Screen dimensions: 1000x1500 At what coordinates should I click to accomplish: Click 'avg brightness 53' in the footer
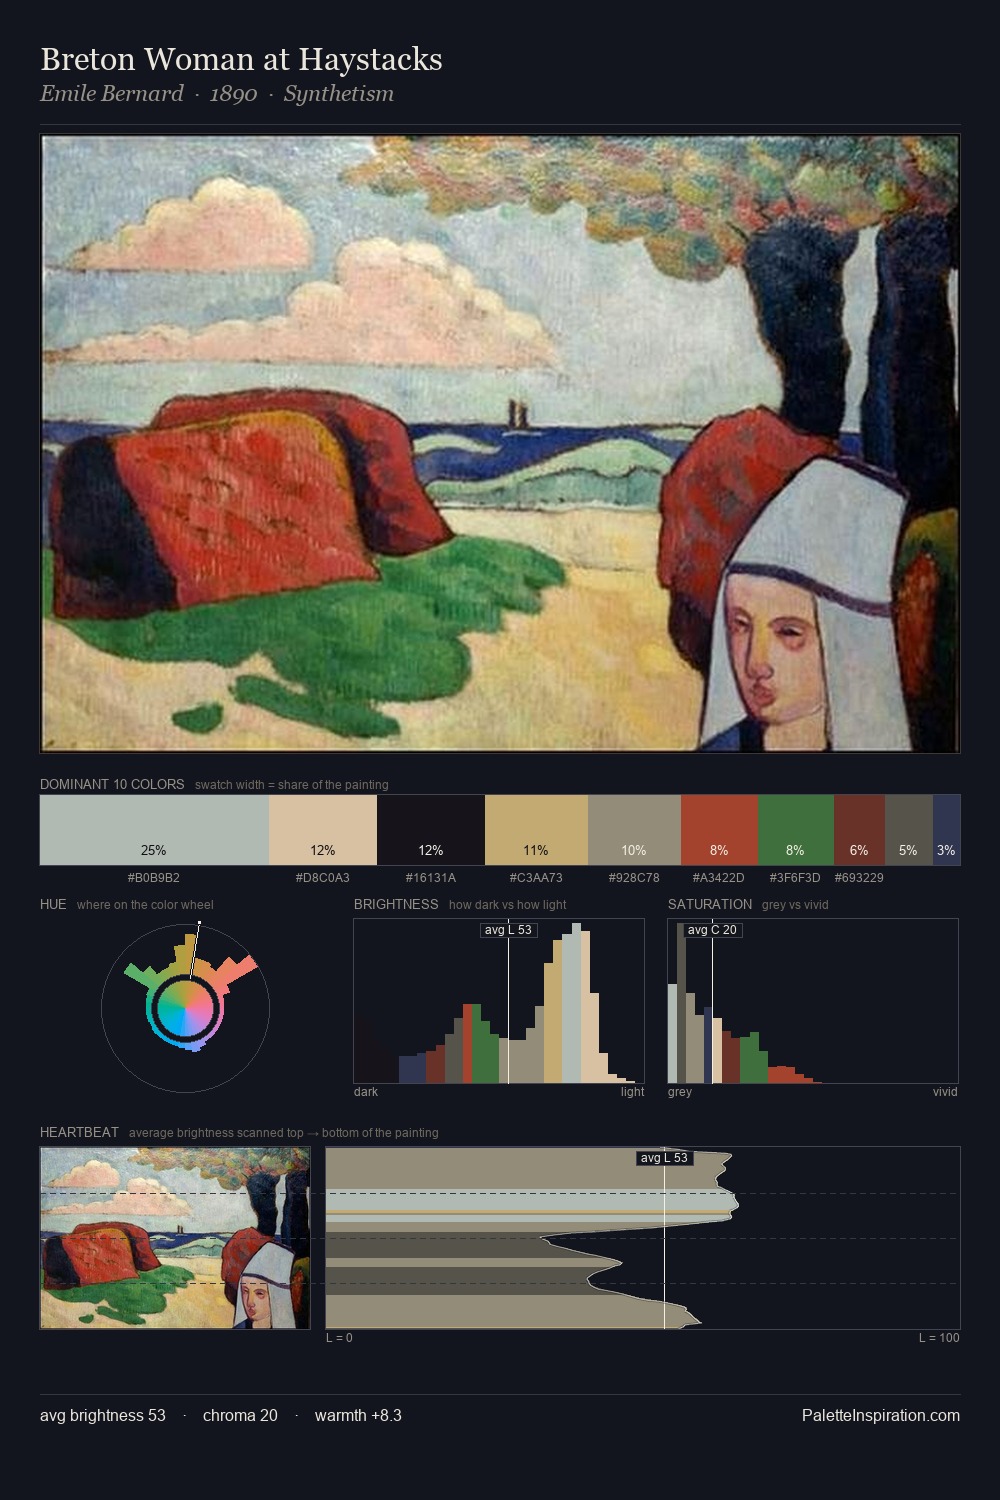103,1415
